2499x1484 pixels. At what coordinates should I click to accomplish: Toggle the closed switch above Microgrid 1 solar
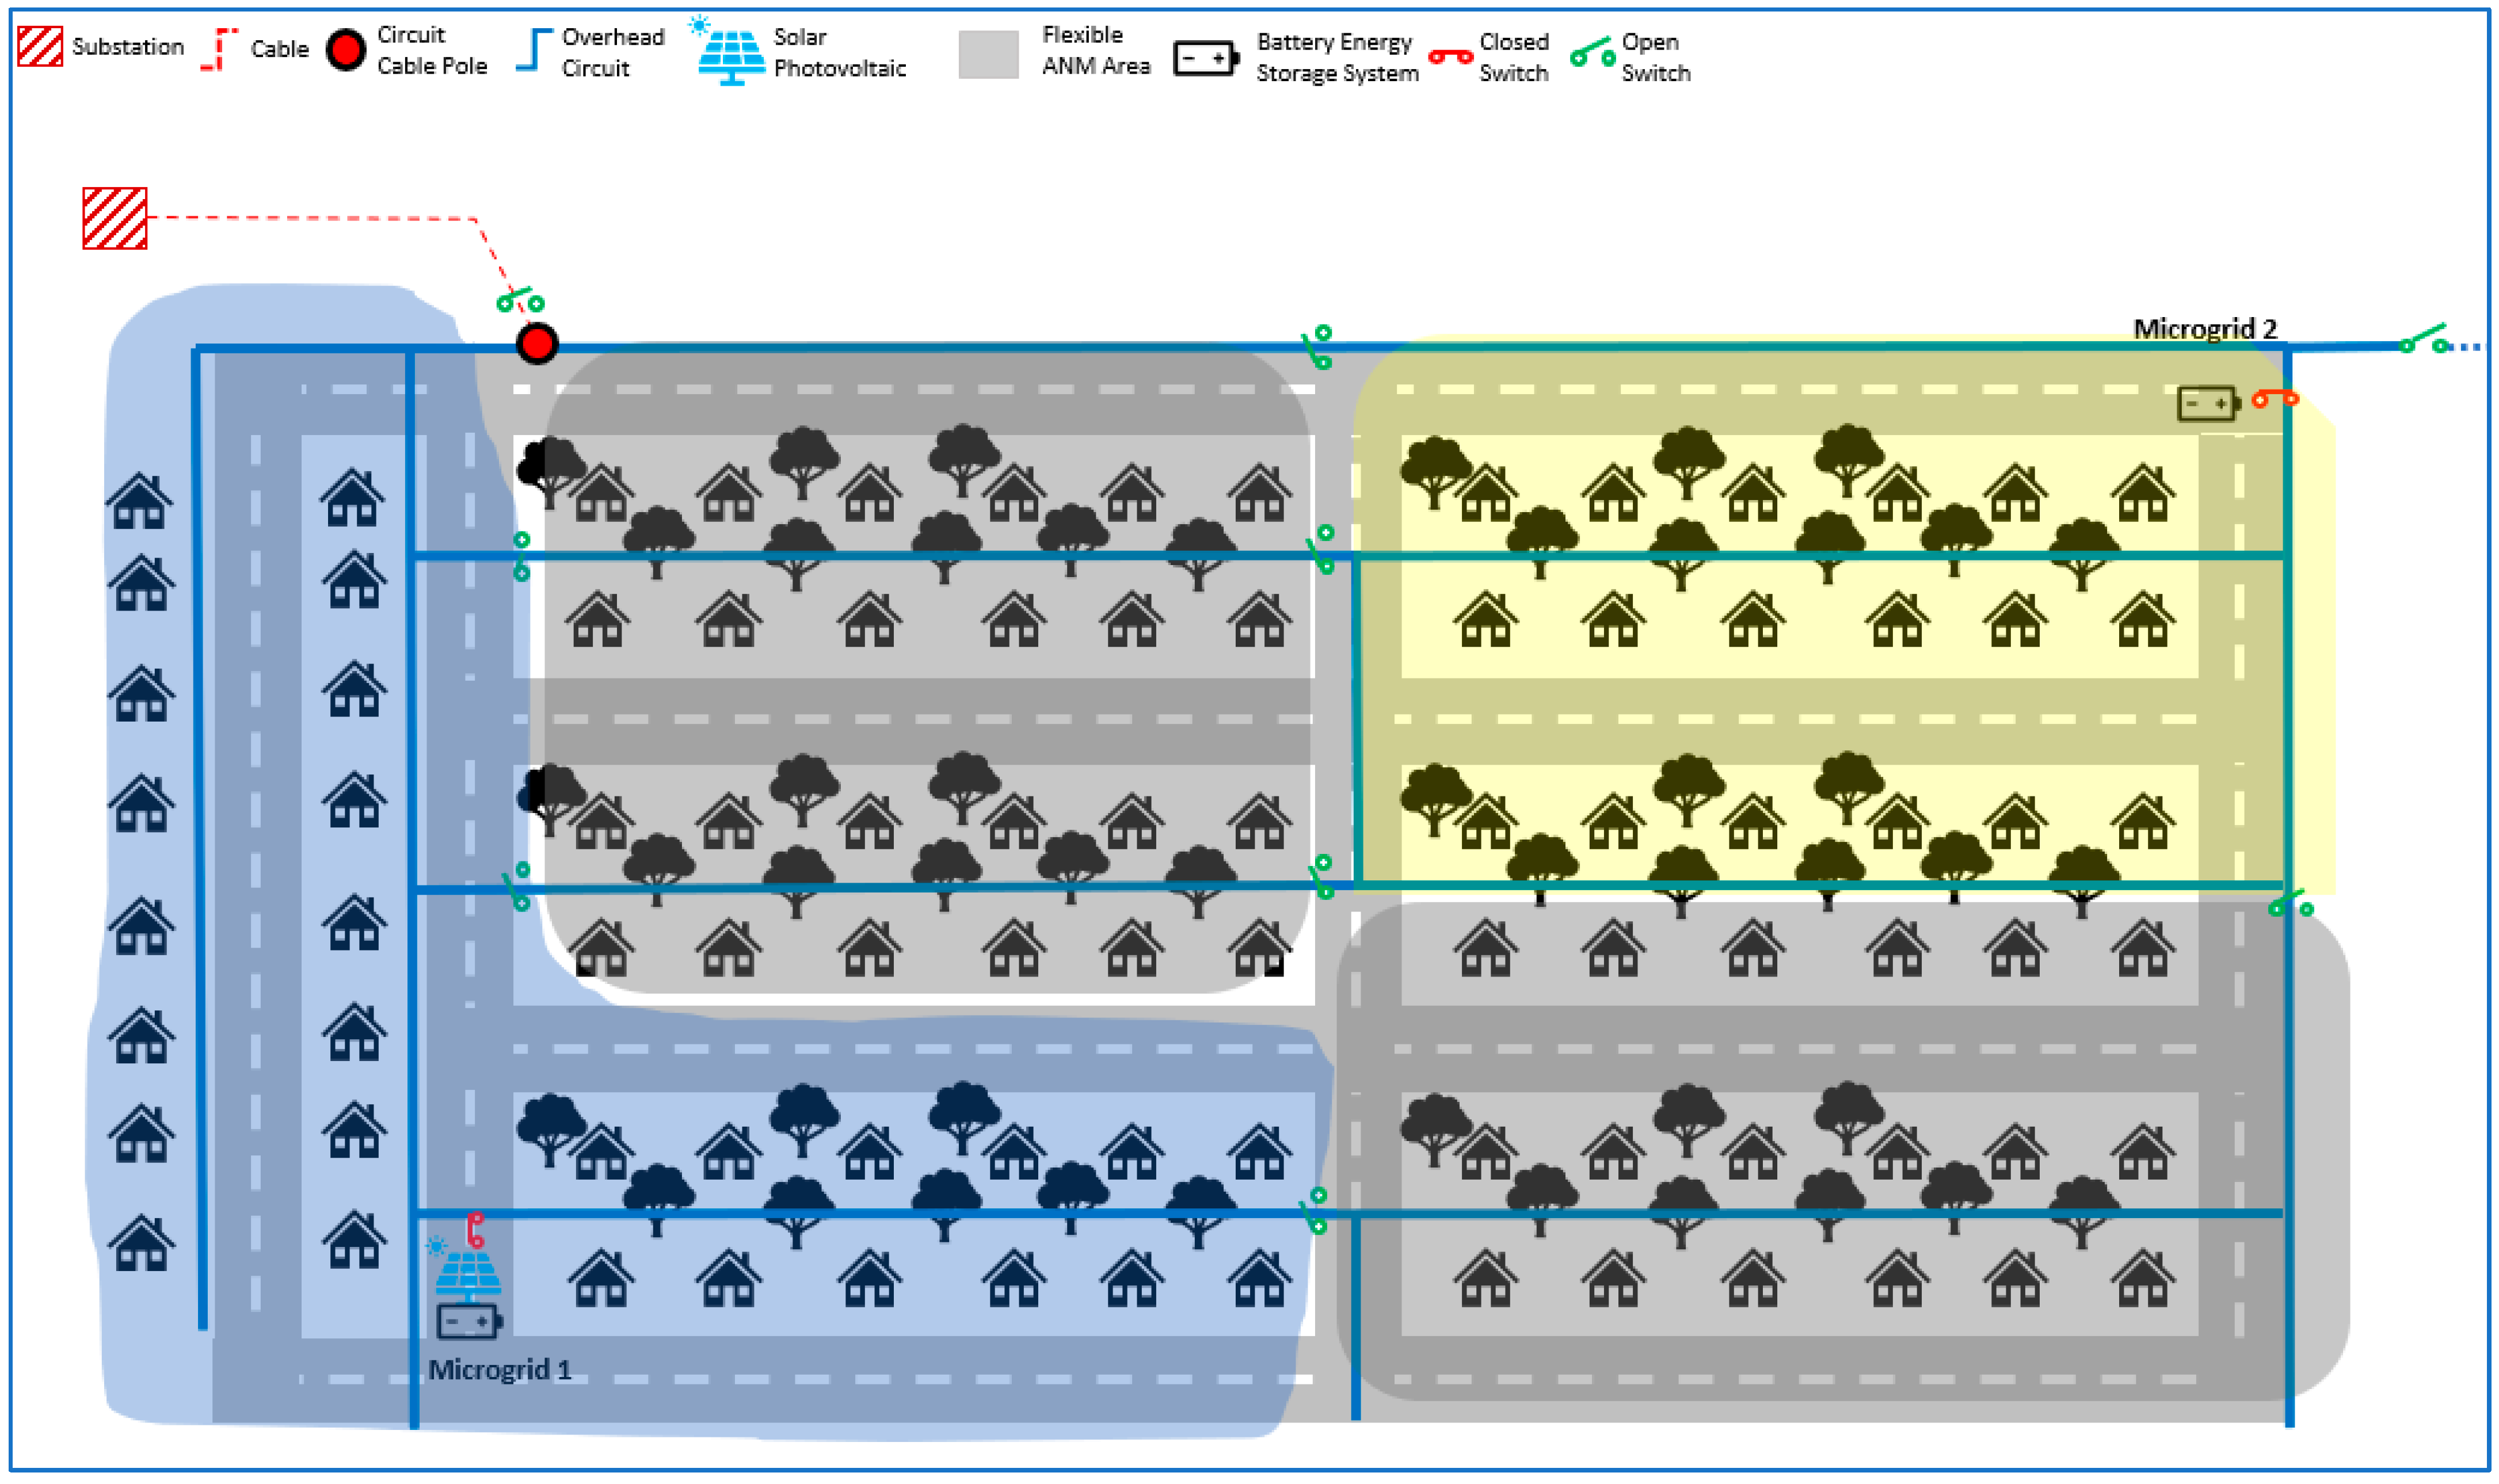point(476,1229)
